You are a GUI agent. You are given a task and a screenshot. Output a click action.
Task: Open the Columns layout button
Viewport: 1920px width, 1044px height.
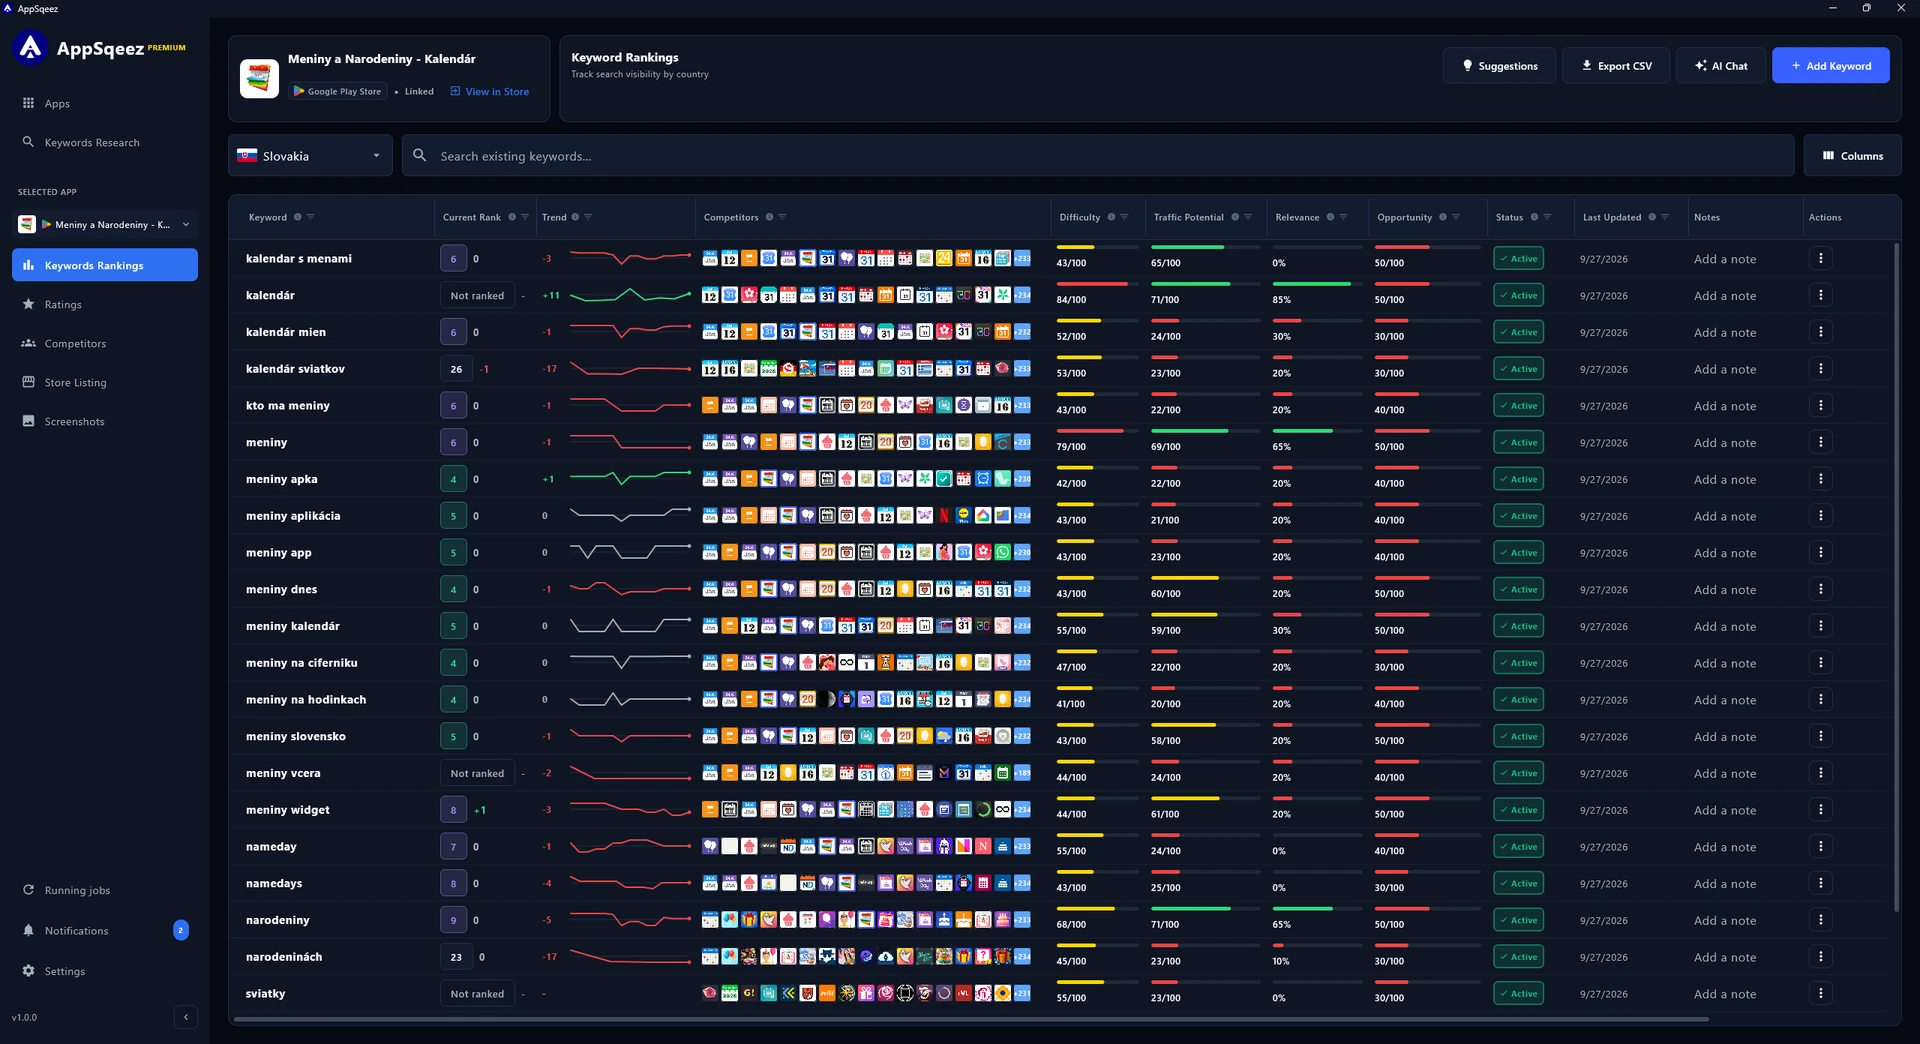1852,156
